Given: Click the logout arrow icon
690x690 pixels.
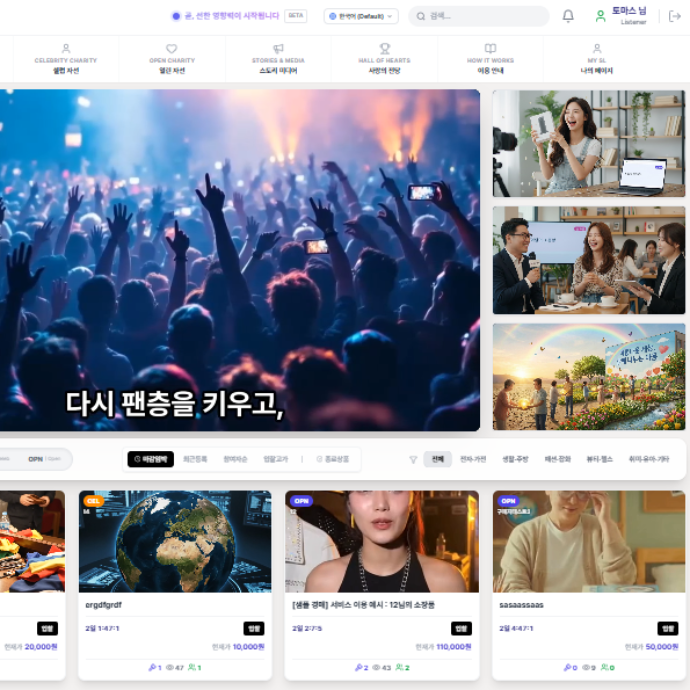Looking at the screenshot, I should (x=674, y=16).
